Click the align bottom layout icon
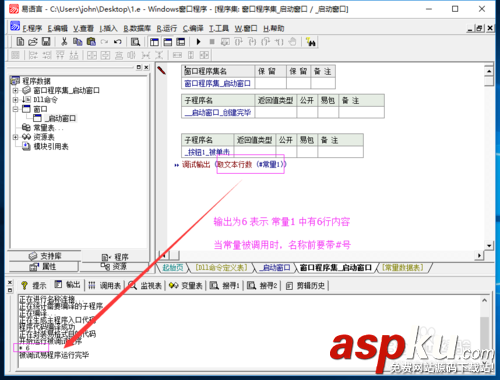The image size is (500, 380). point(74,55)
